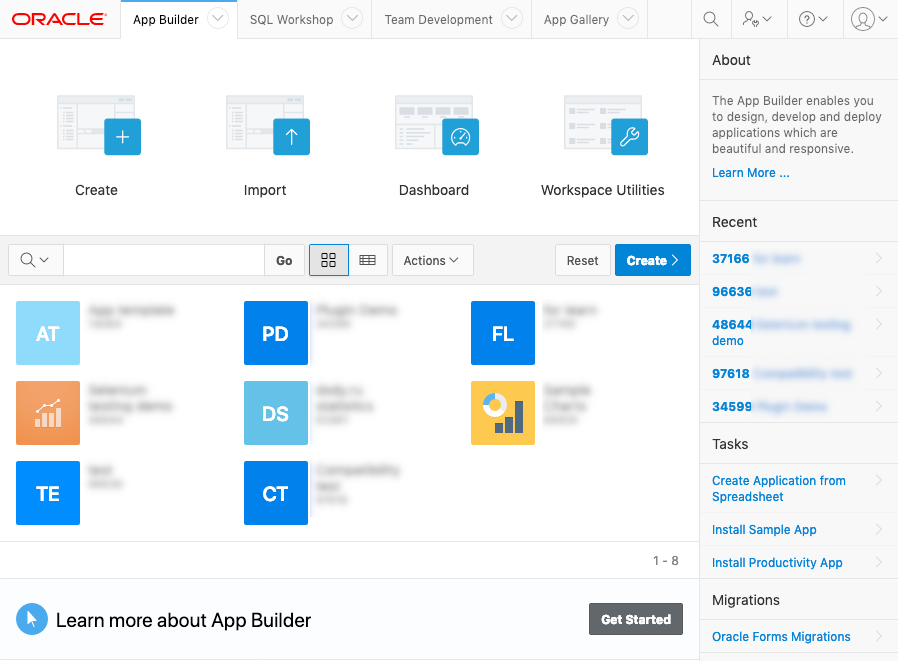898x661 pixels.
Task: Click the Oracle logo
Action: click(x=59, y=19)
